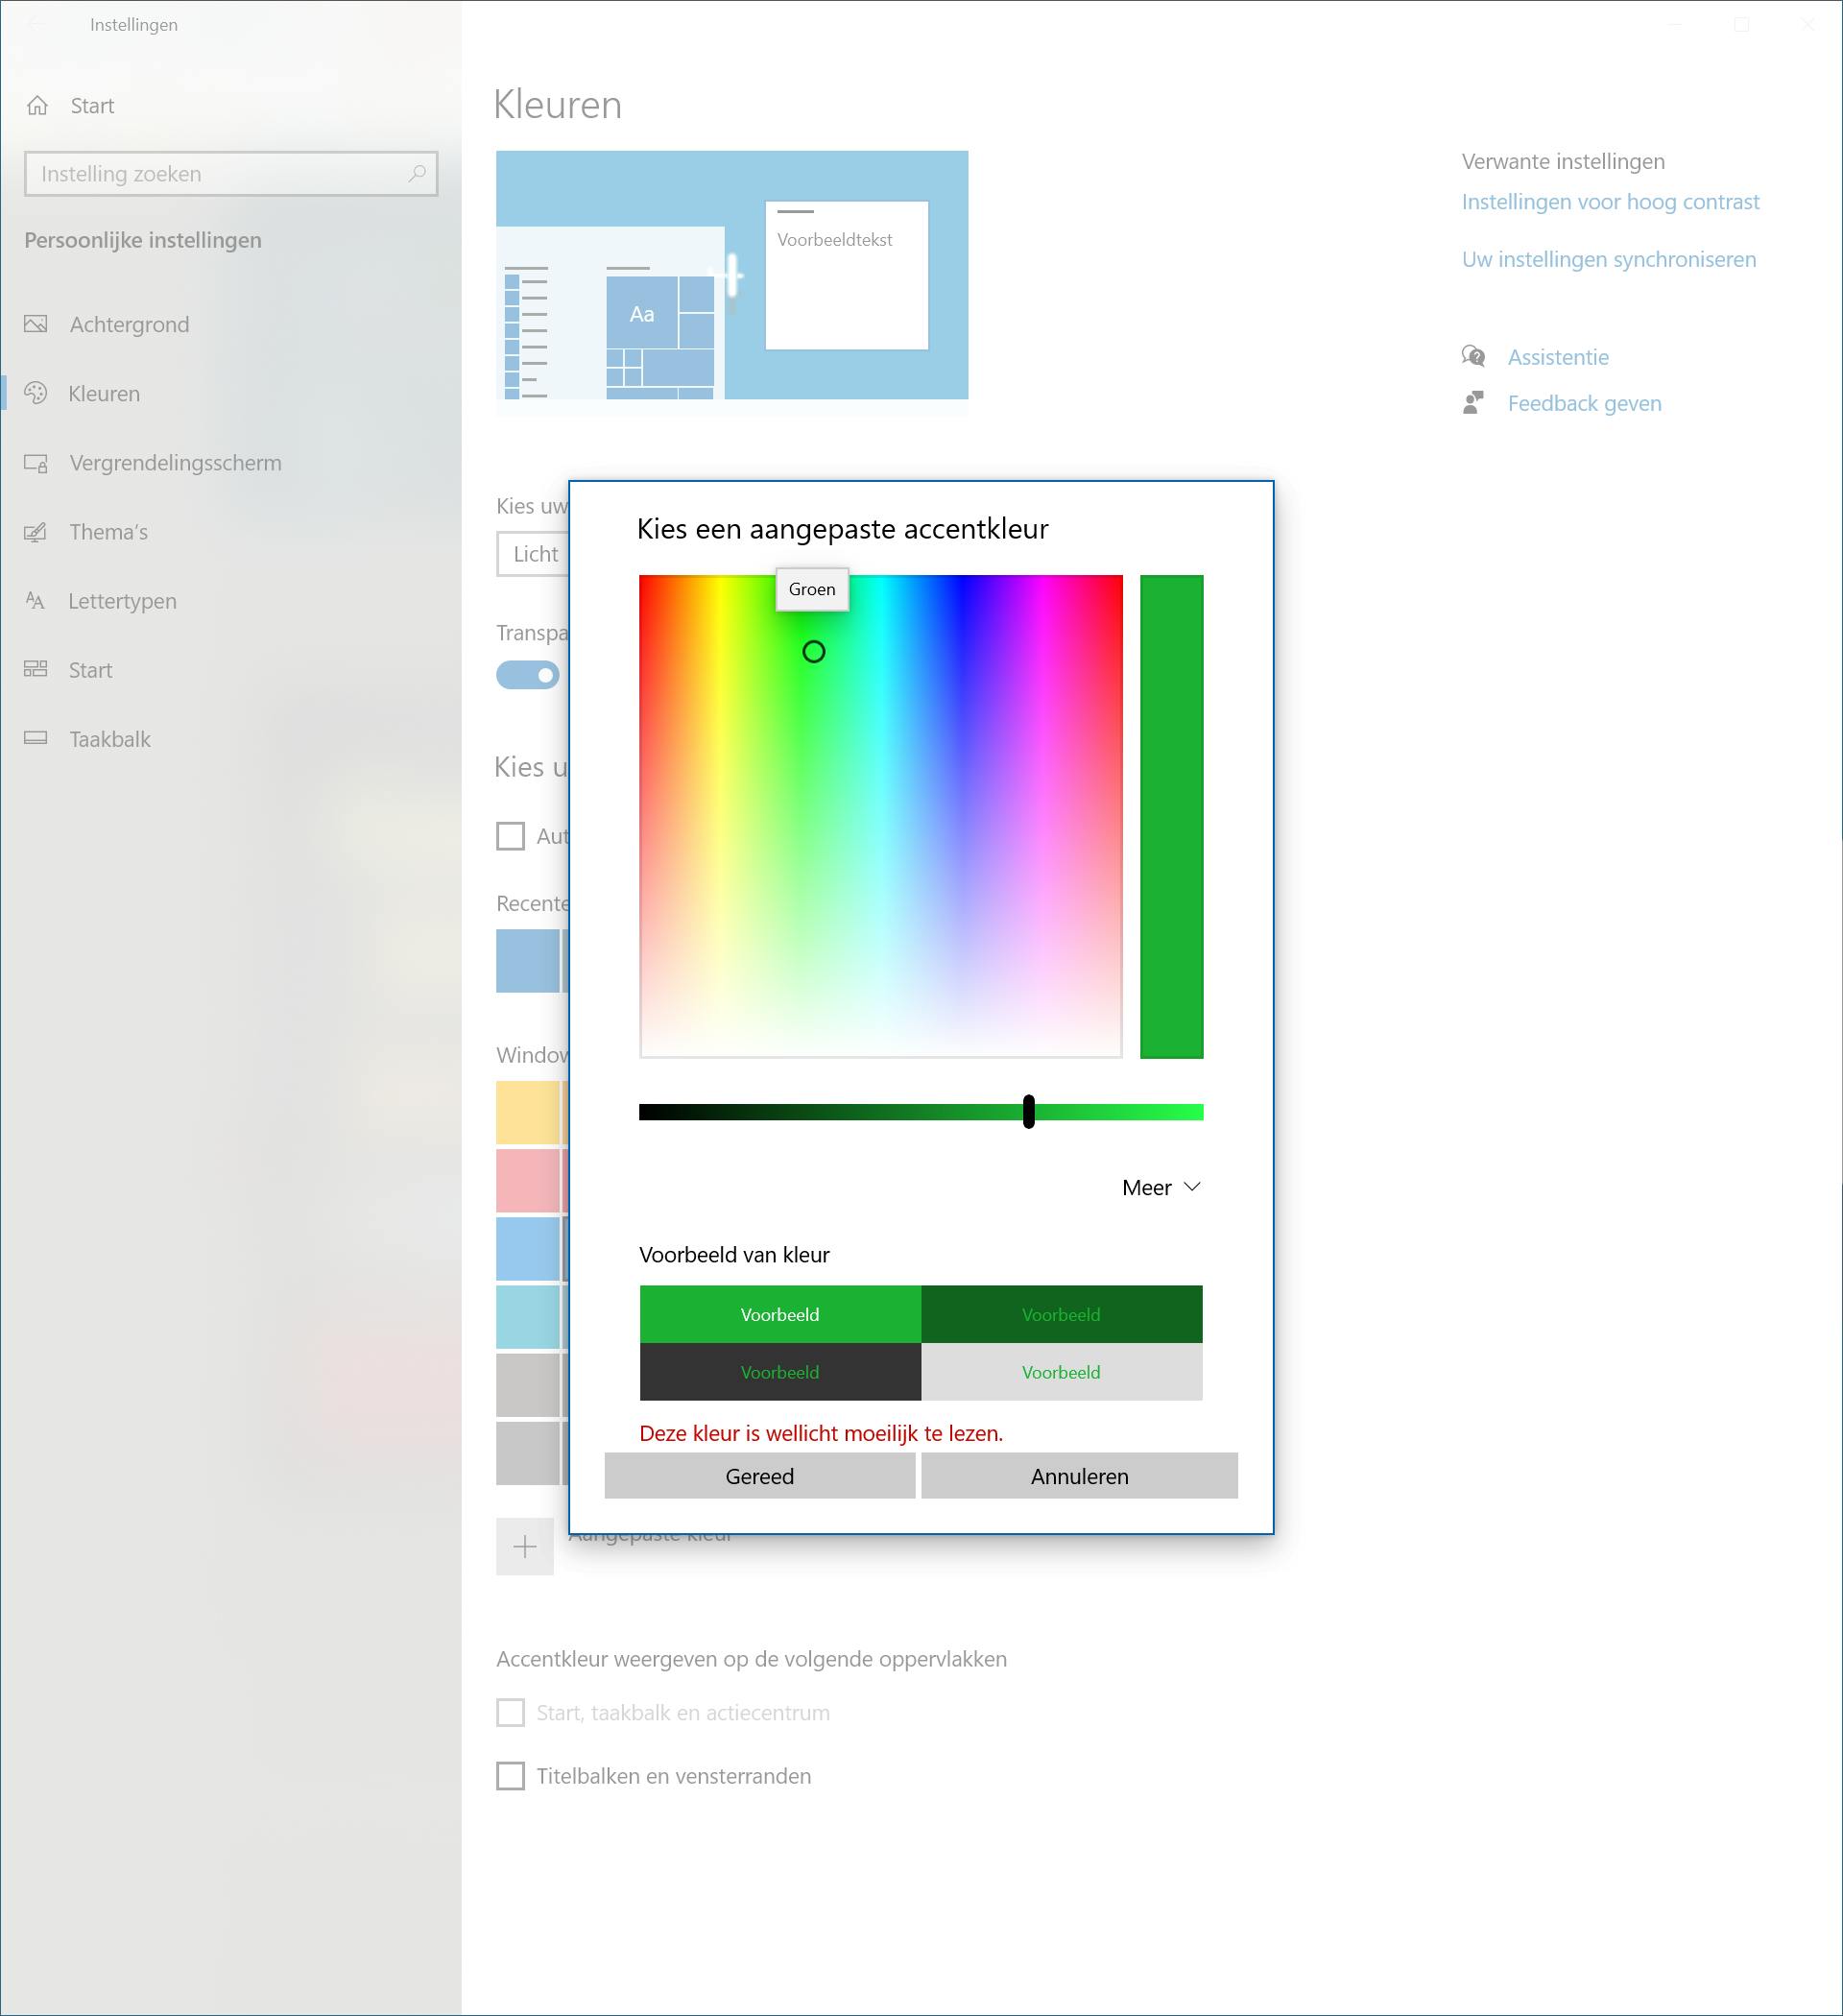
Task: Enable the Start, taakbalk en actiecentrum checkbox
Action: pos(510,1712)
